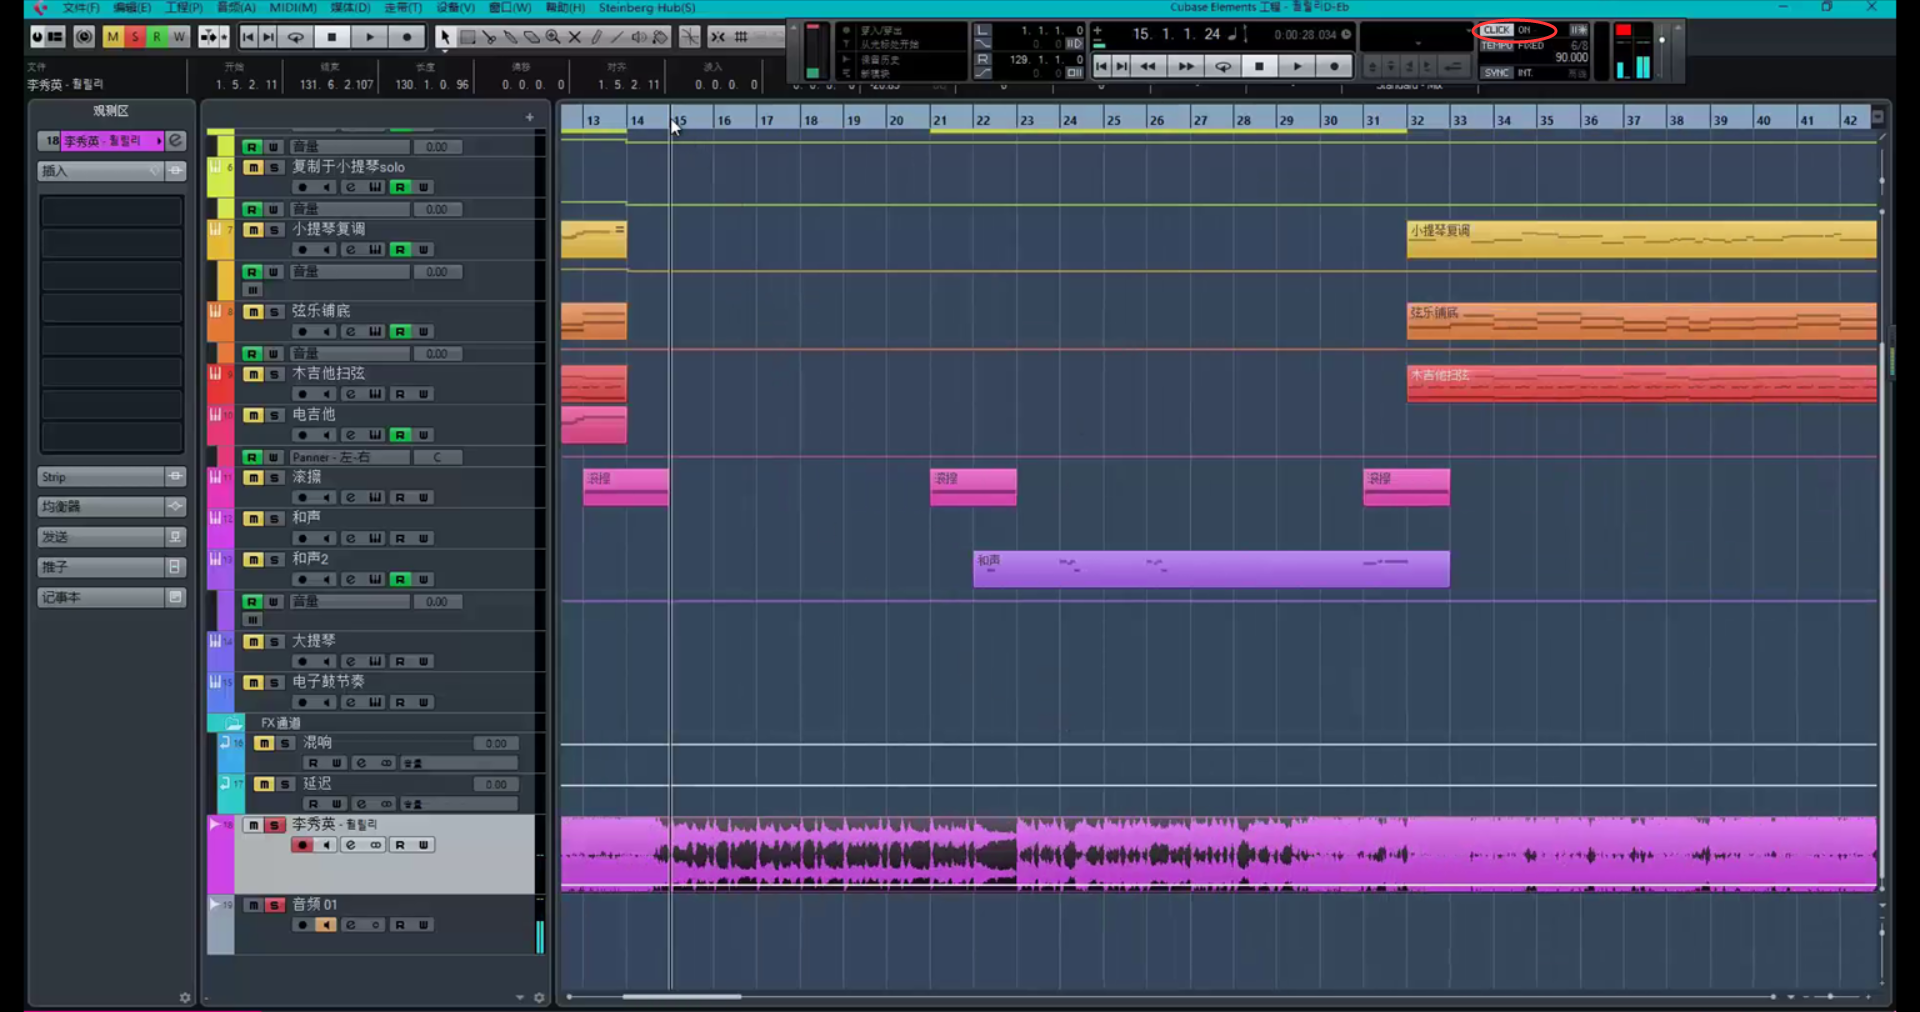Select the Erase tool

532,37
